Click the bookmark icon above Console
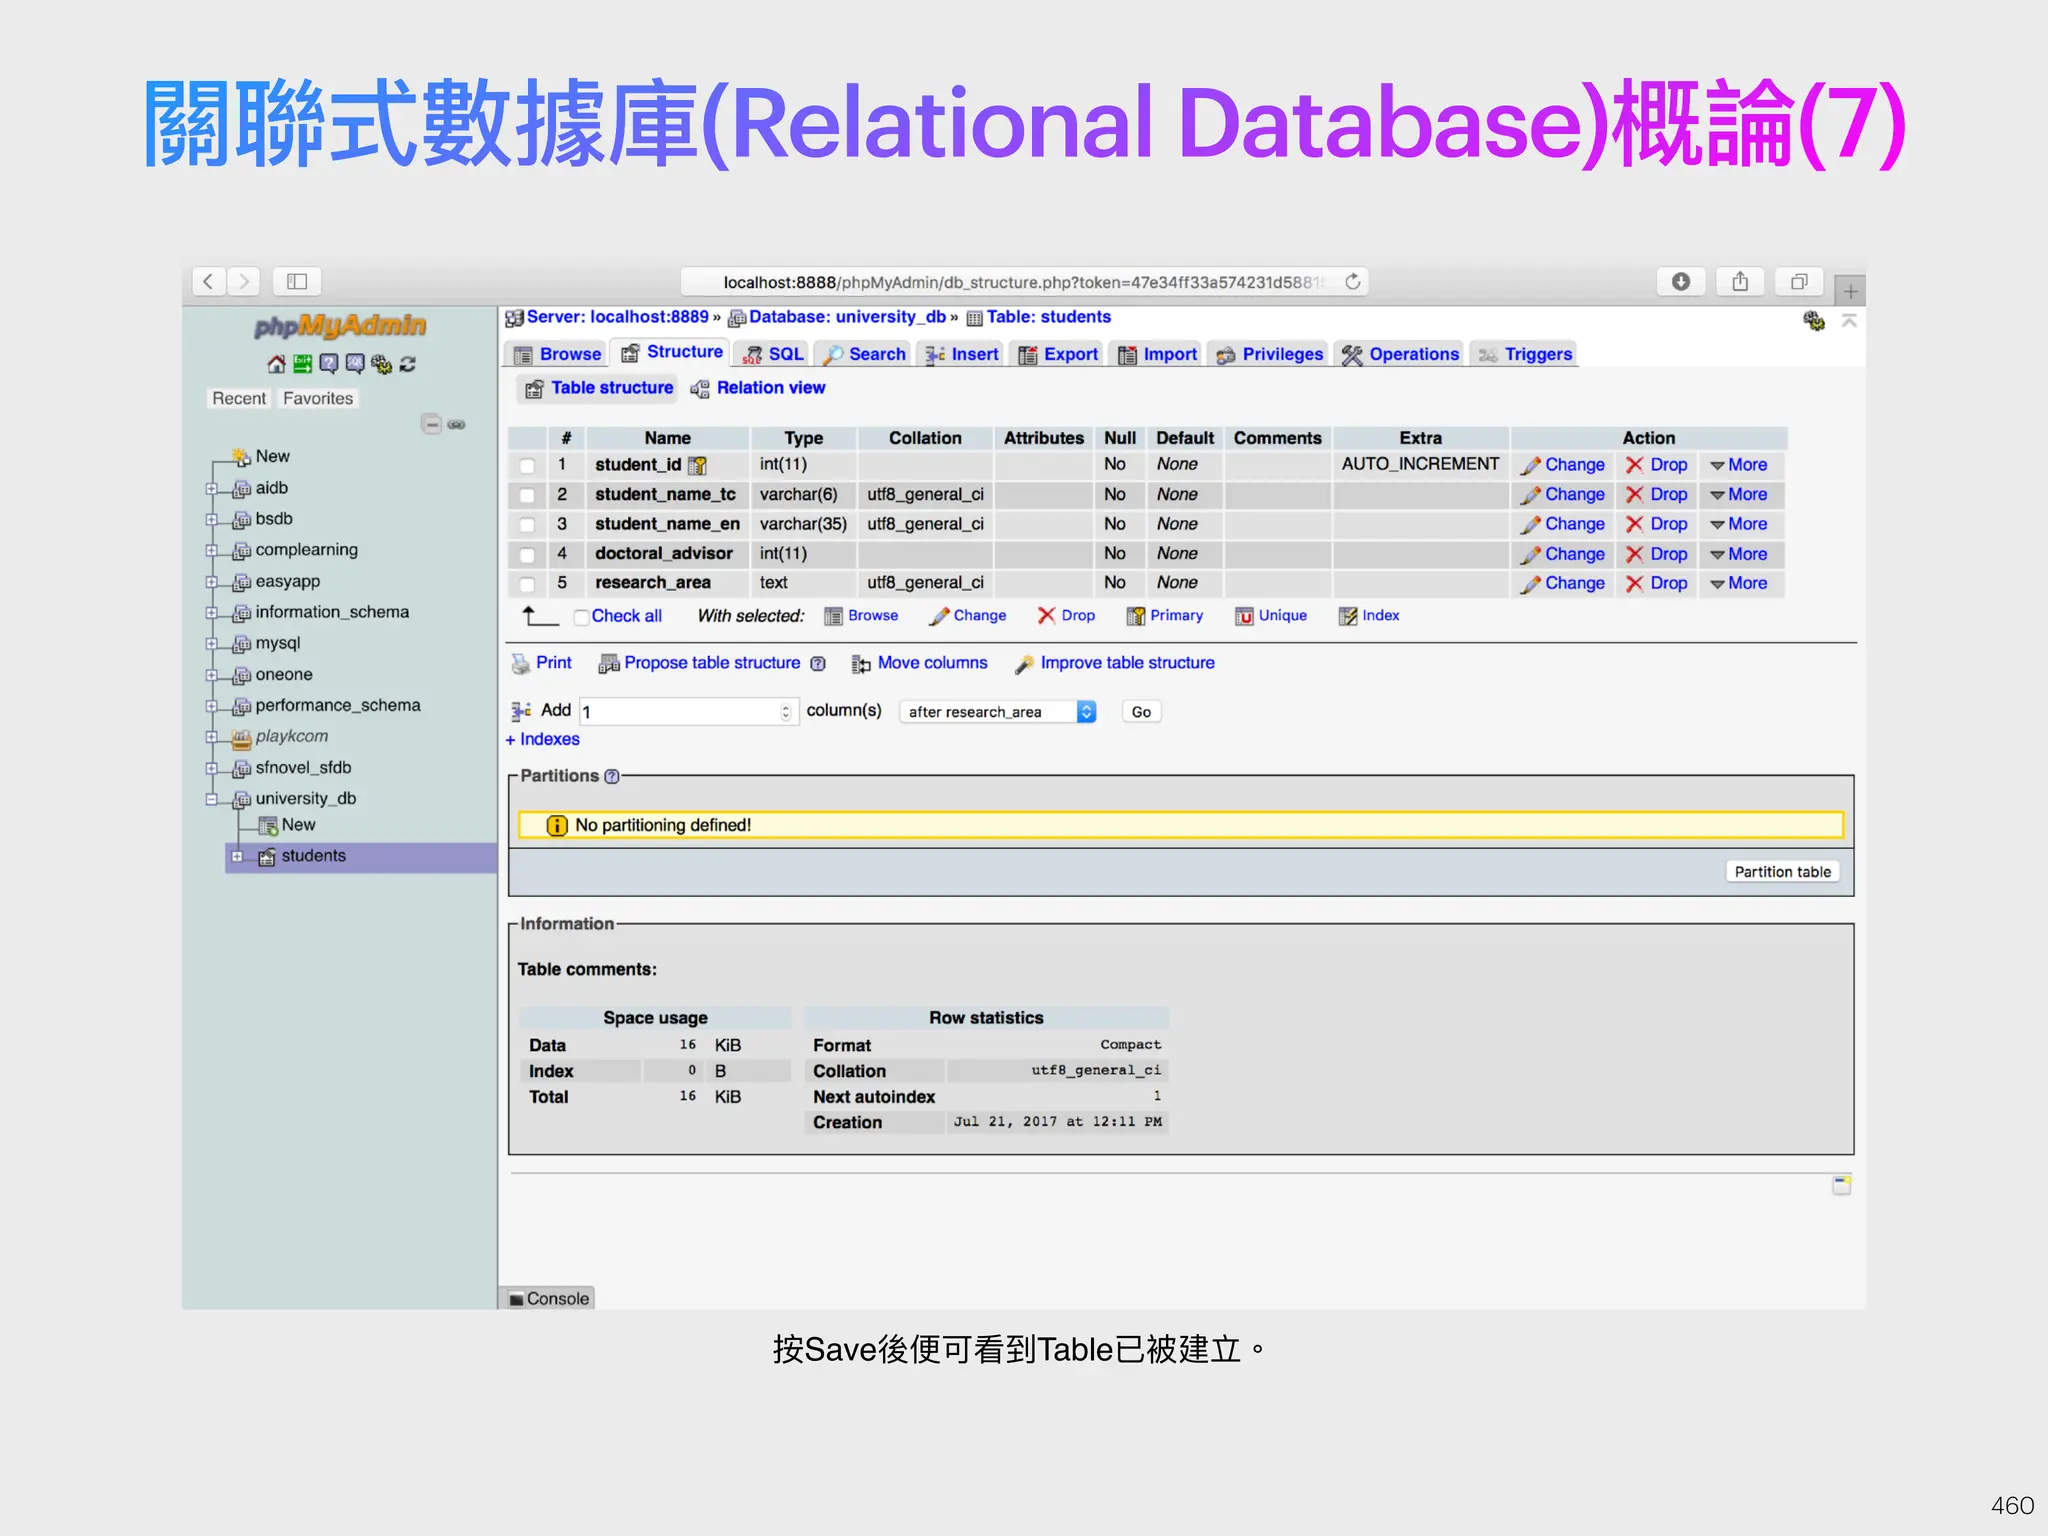The image size is (2048, 1536). (x=1841, y=1185)
